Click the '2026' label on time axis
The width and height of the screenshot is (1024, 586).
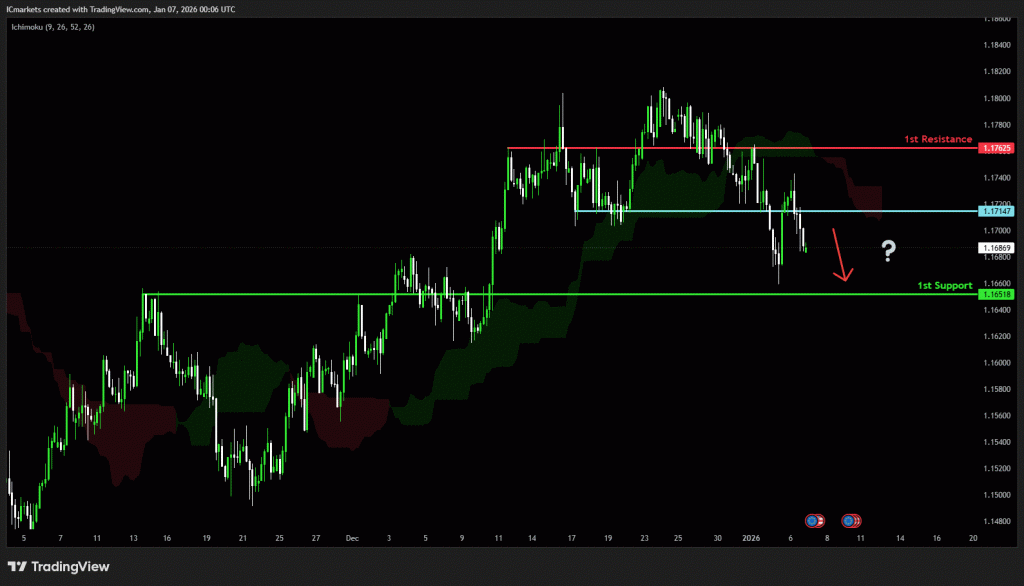(751, 537)
